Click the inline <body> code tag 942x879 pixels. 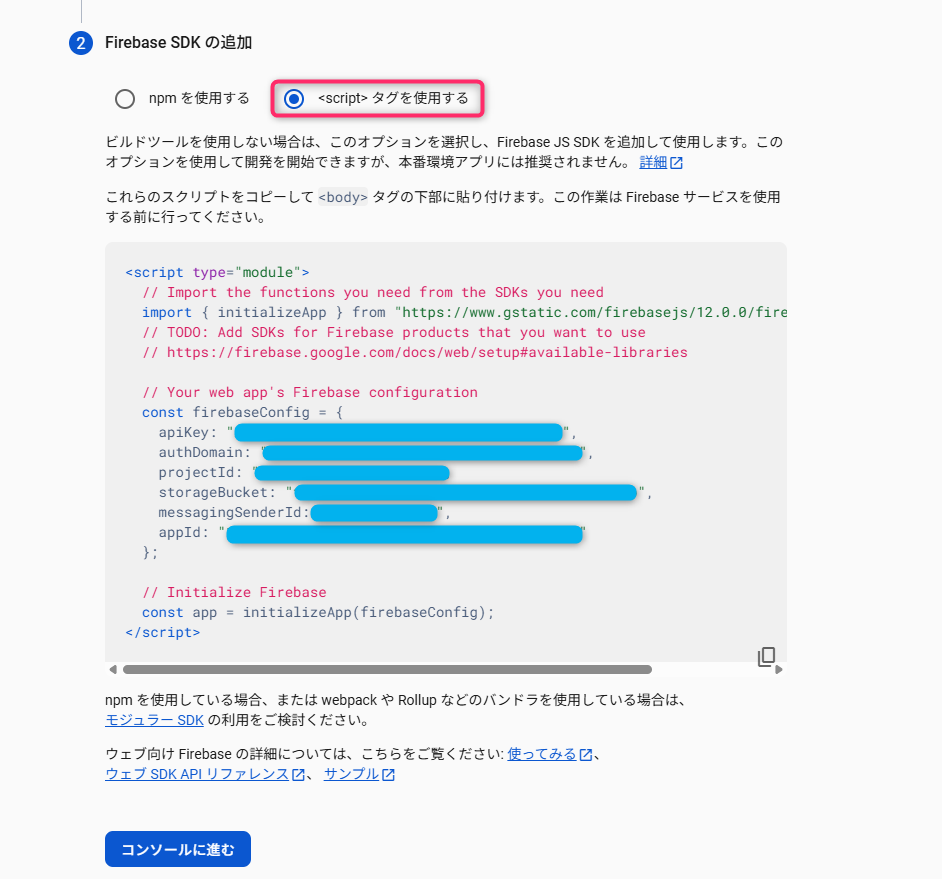click(x=342, y=197)
